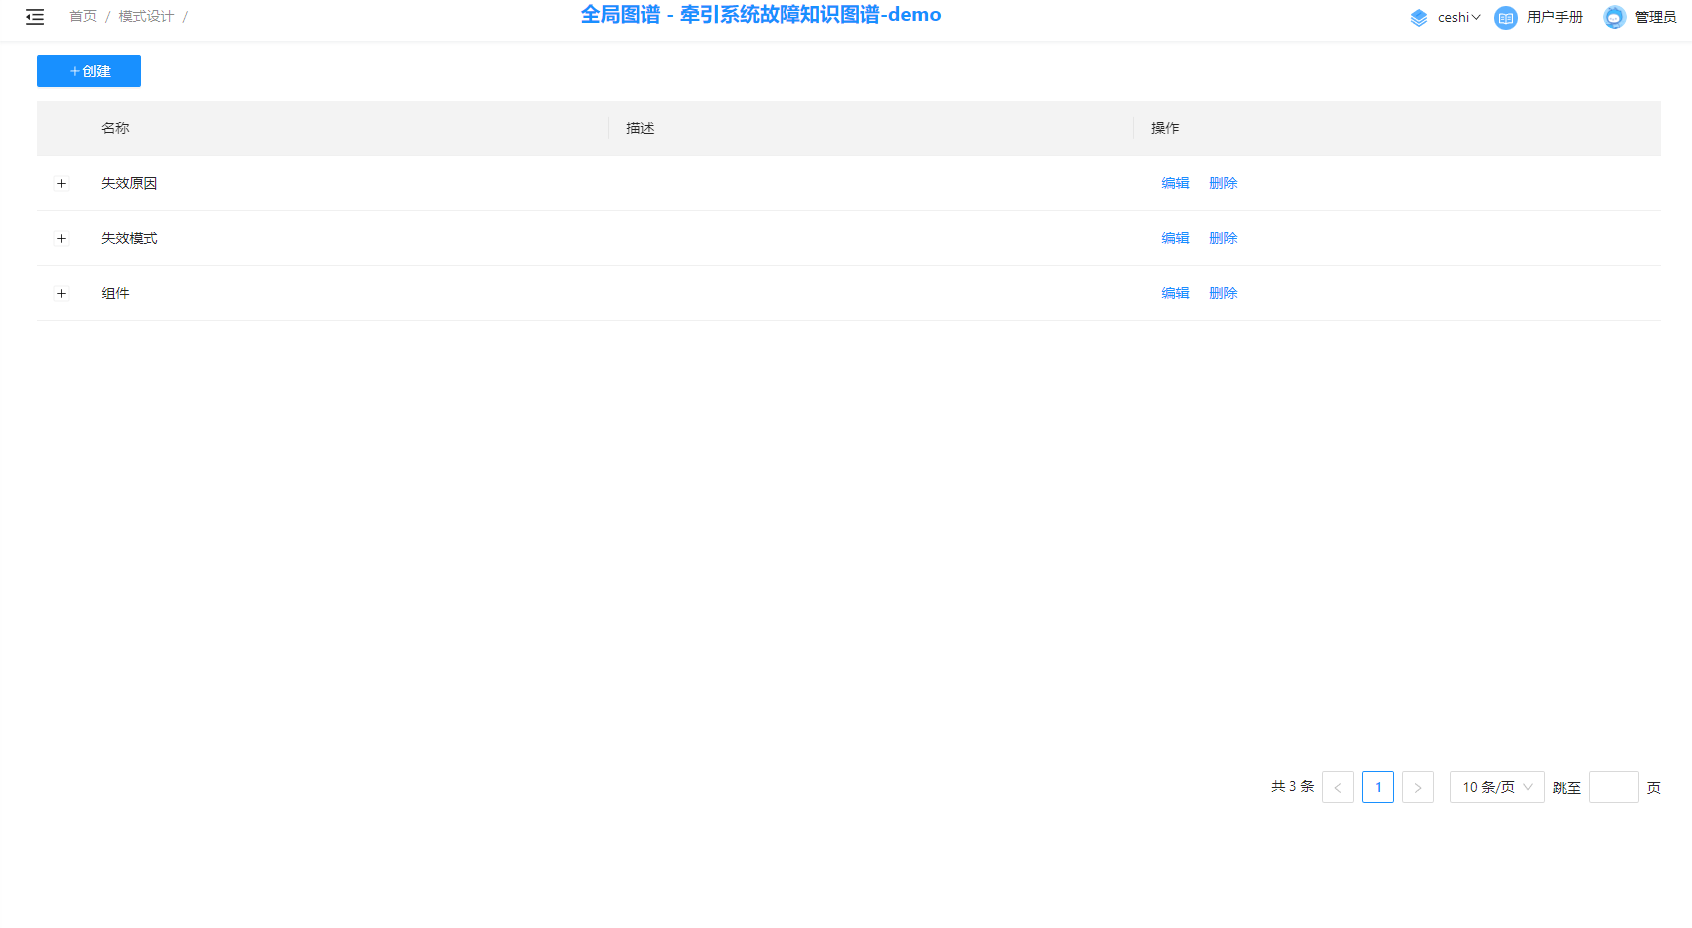The width and height of the screenshot is (1692, 928).
Task: Expand the 失效模式 row
Action: (x=61, y=238)
